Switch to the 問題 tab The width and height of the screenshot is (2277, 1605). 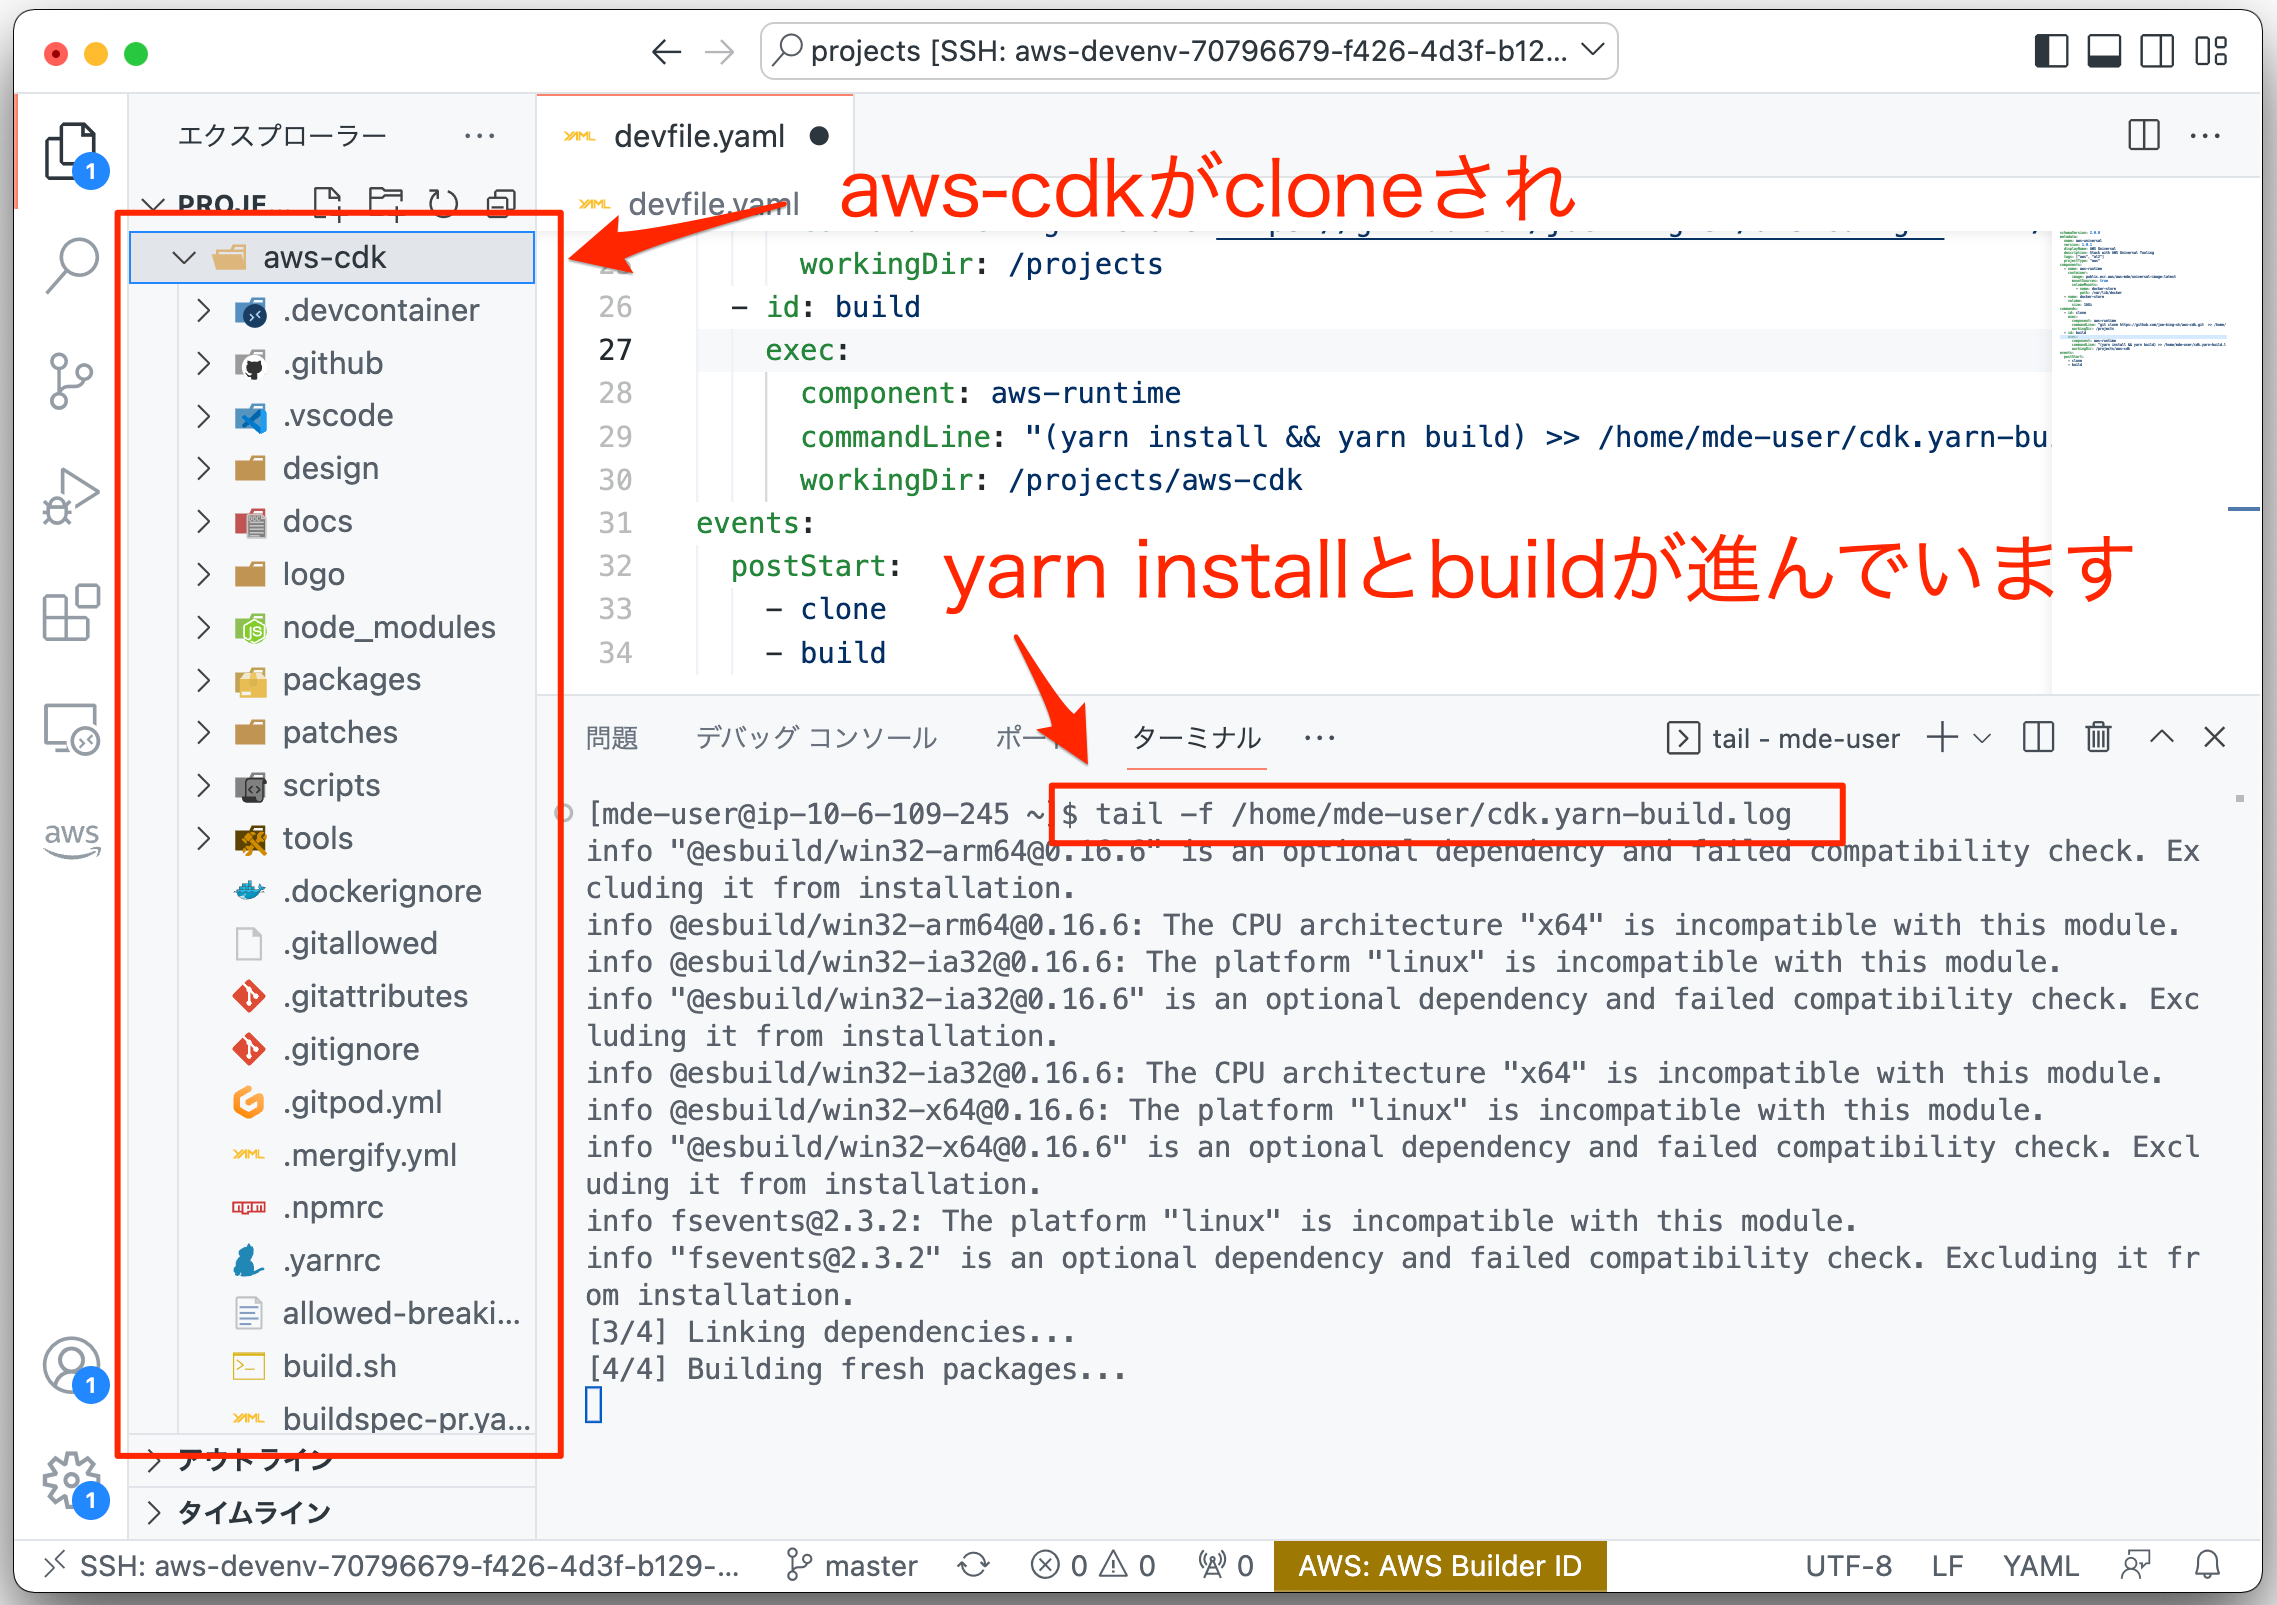coord(611,738)
